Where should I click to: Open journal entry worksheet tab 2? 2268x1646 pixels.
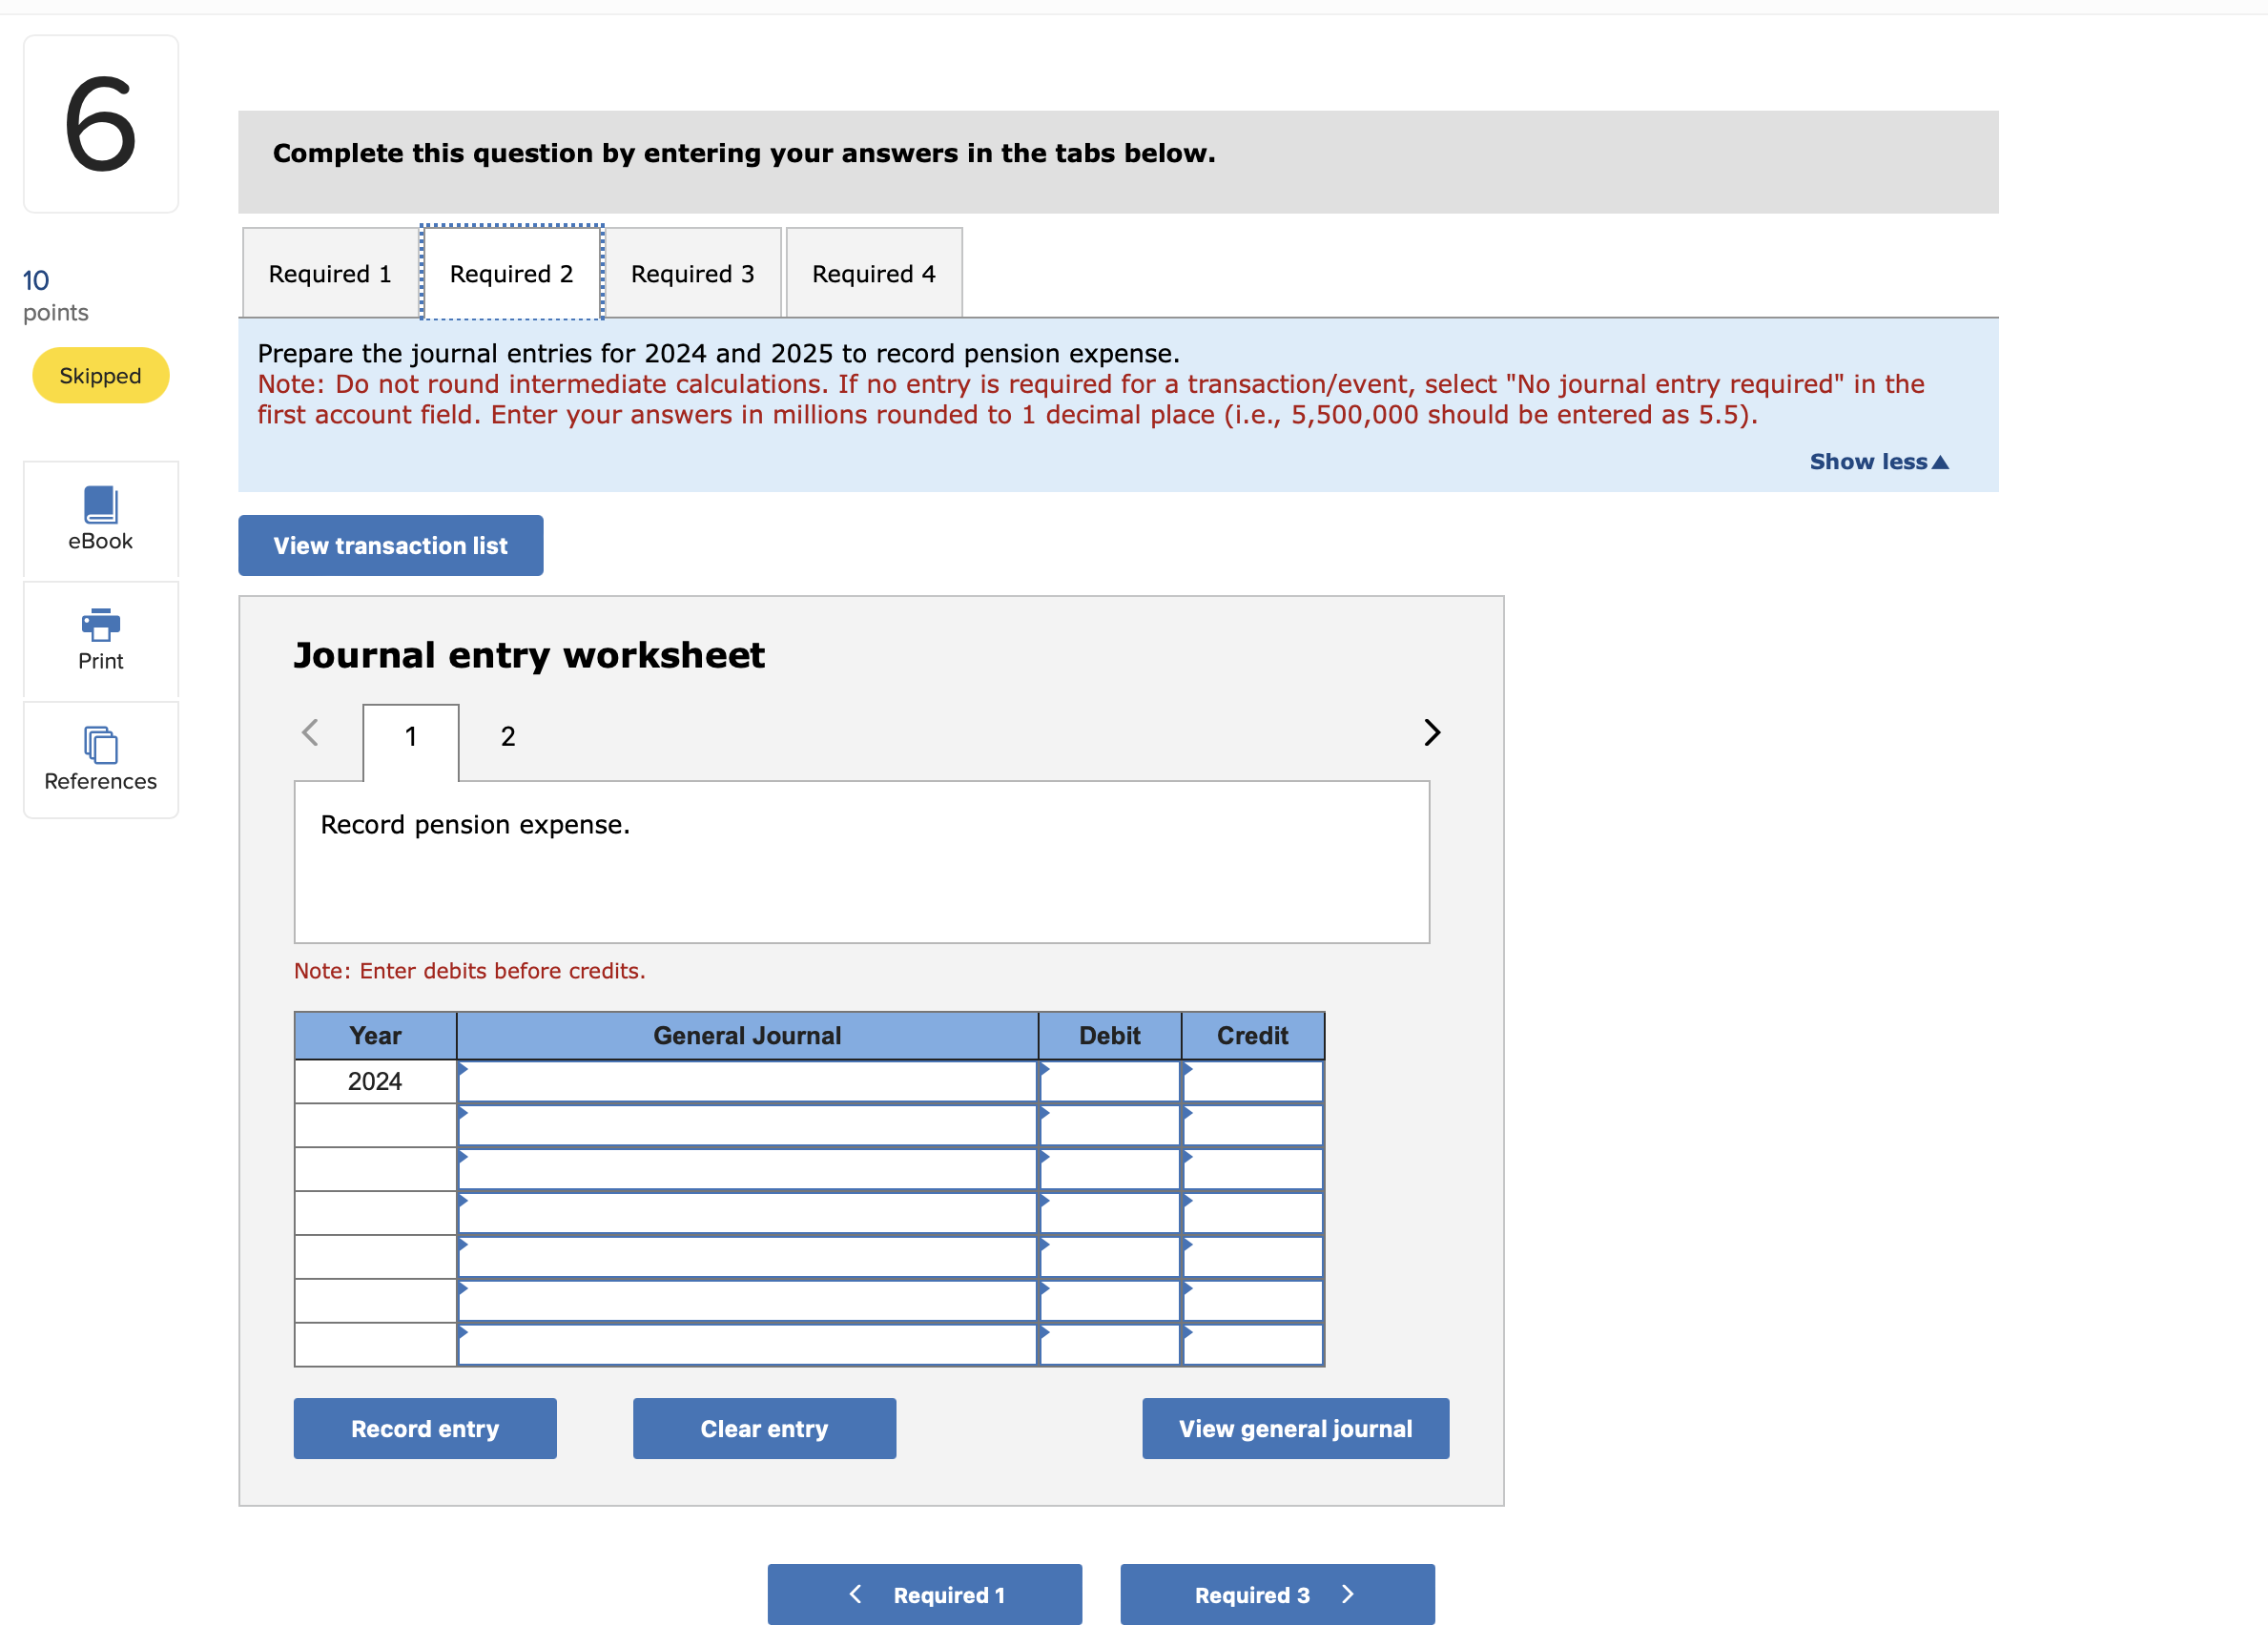[508, 736]
